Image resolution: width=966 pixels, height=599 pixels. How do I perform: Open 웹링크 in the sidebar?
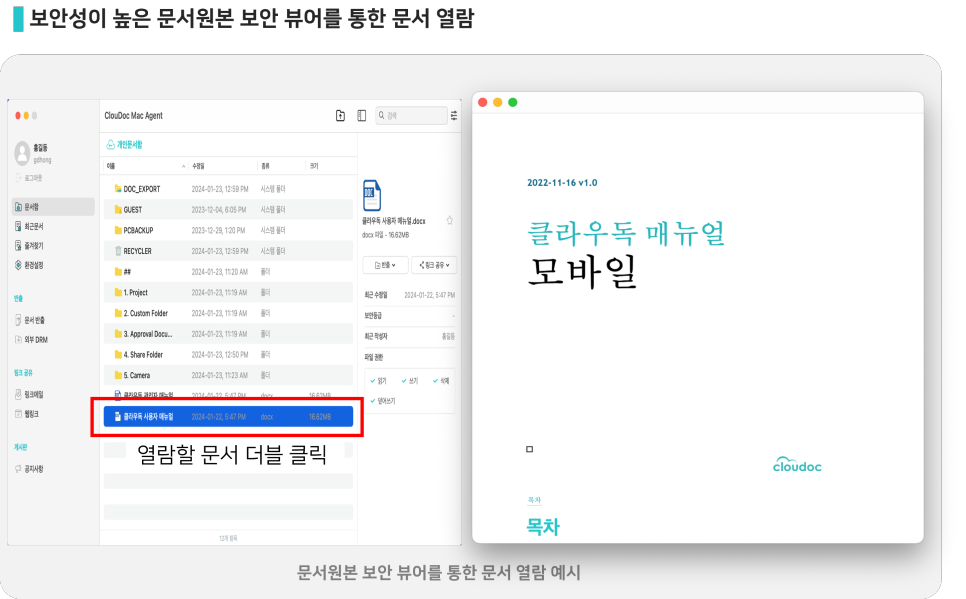(26, 414)
